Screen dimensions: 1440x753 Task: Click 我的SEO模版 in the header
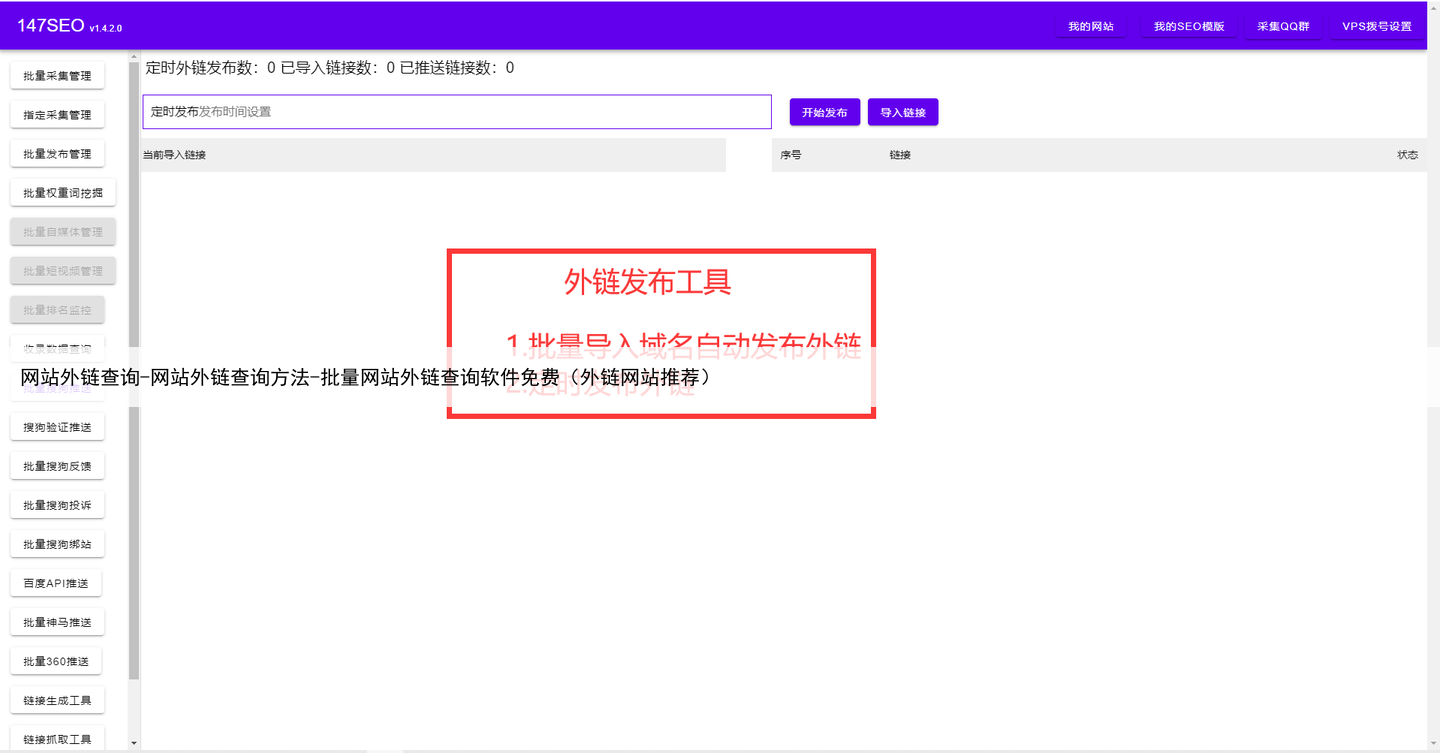coord(1188,27)
